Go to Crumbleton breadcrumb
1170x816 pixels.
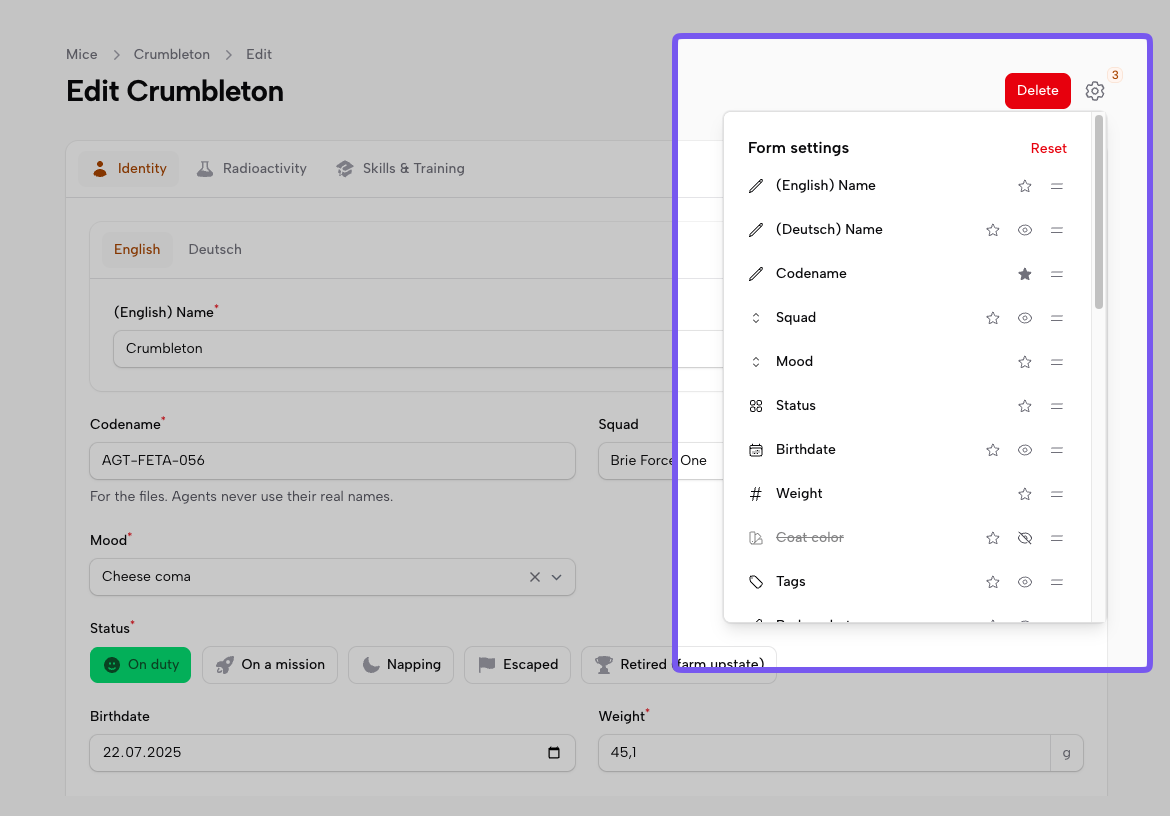[172, 54]
